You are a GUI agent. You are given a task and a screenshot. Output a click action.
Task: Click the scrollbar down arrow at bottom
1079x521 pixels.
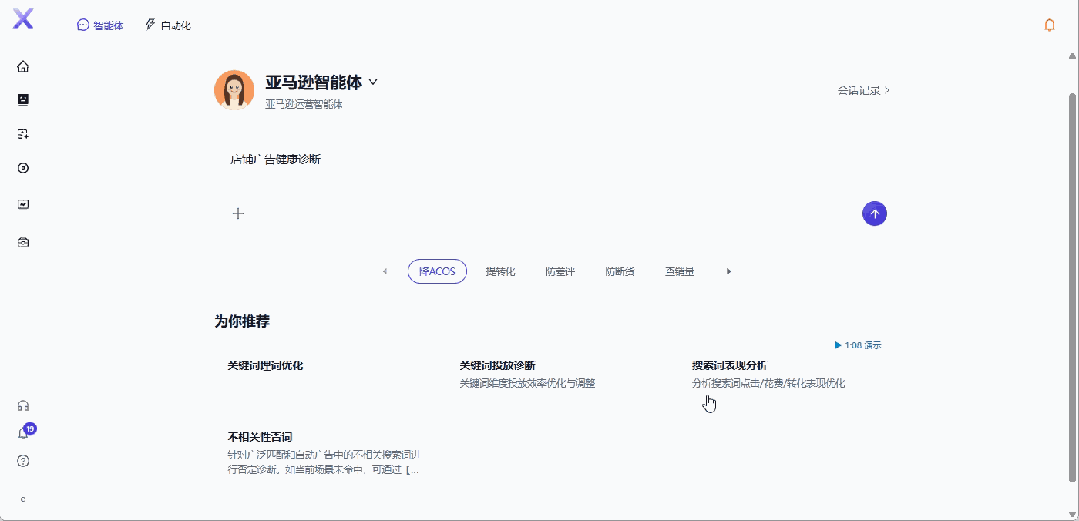click(x=1072, y=513)
